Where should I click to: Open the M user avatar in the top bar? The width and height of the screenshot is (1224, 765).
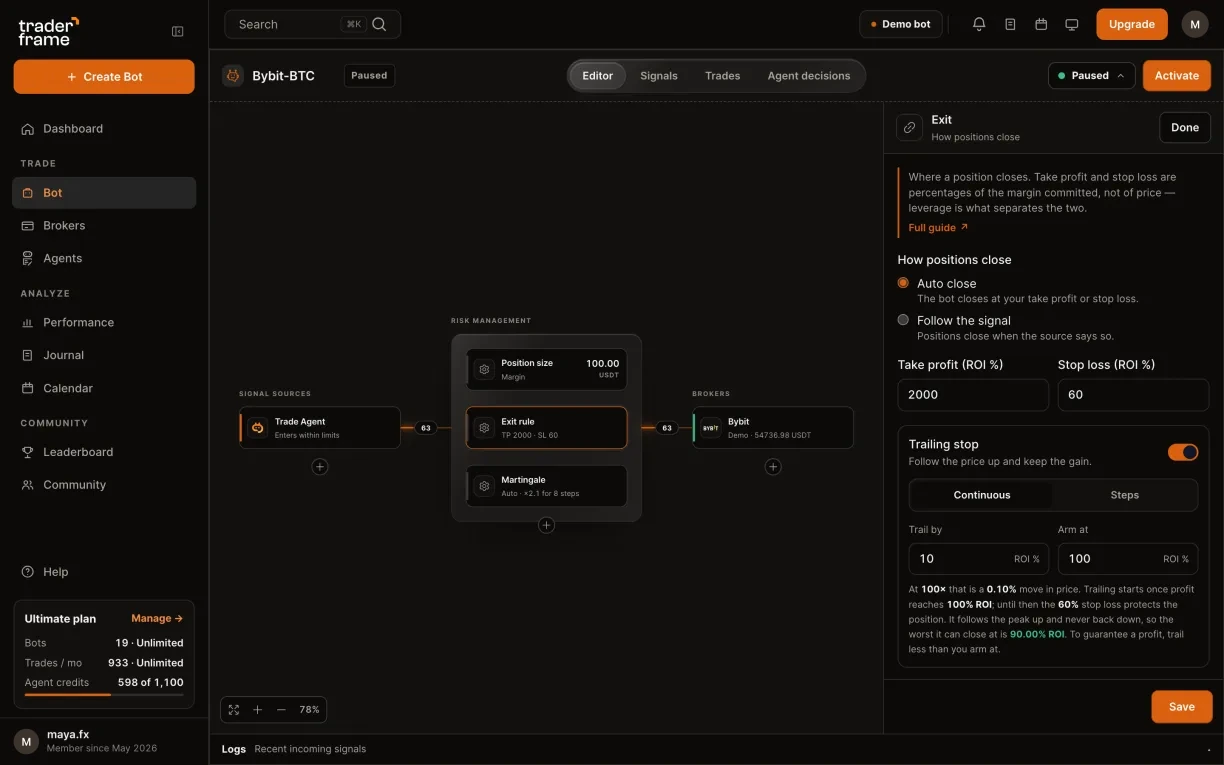click(1195, 24)
